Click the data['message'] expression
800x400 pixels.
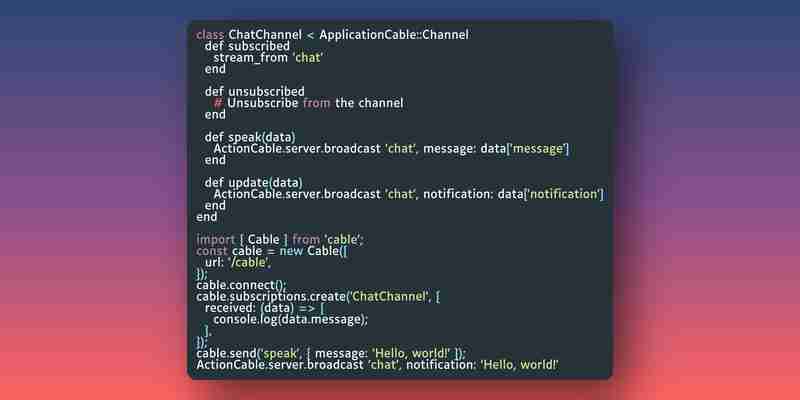coord(524,148)
